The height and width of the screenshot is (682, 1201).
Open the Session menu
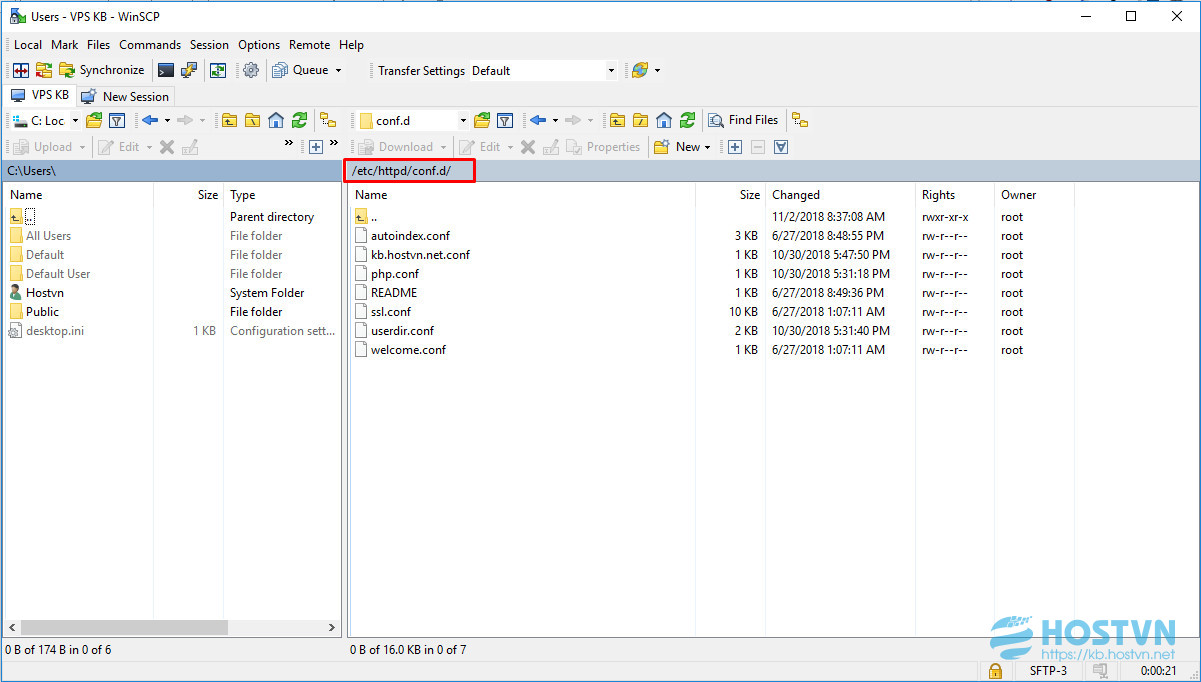(x=209, y=45)
